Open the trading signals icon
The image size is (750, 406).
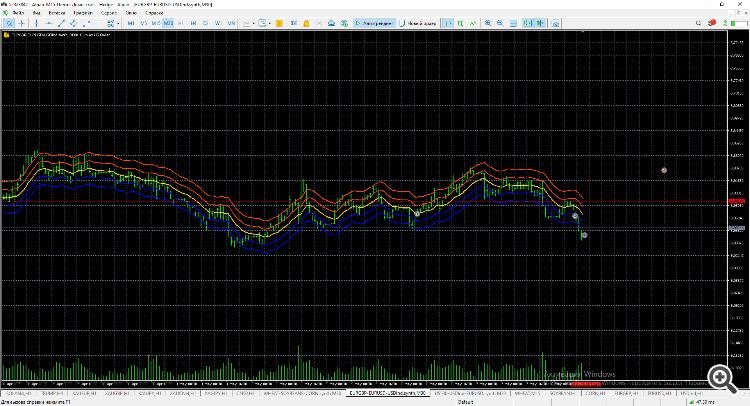pos(319,23)
